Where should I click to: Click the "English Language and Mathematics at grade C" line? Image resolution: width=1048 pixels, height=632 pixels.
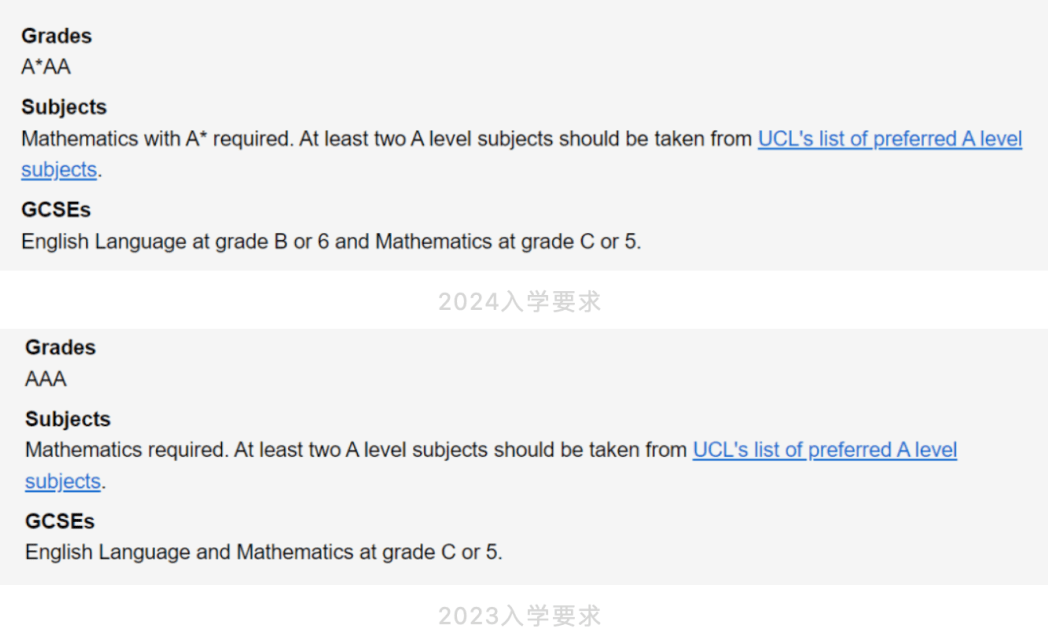(x=263, y=552)
